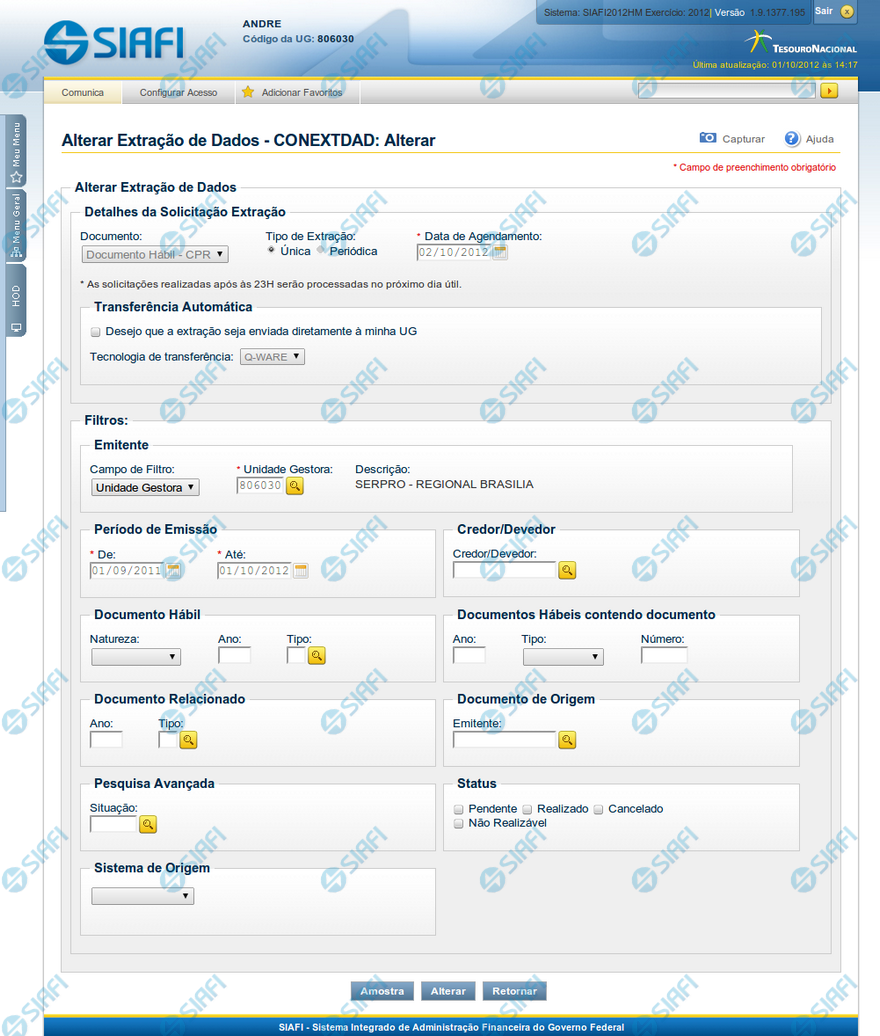Viewport: 880px width, 1036px height.
Task: Click the Situação search magnifier
Action: pos(148,825)
